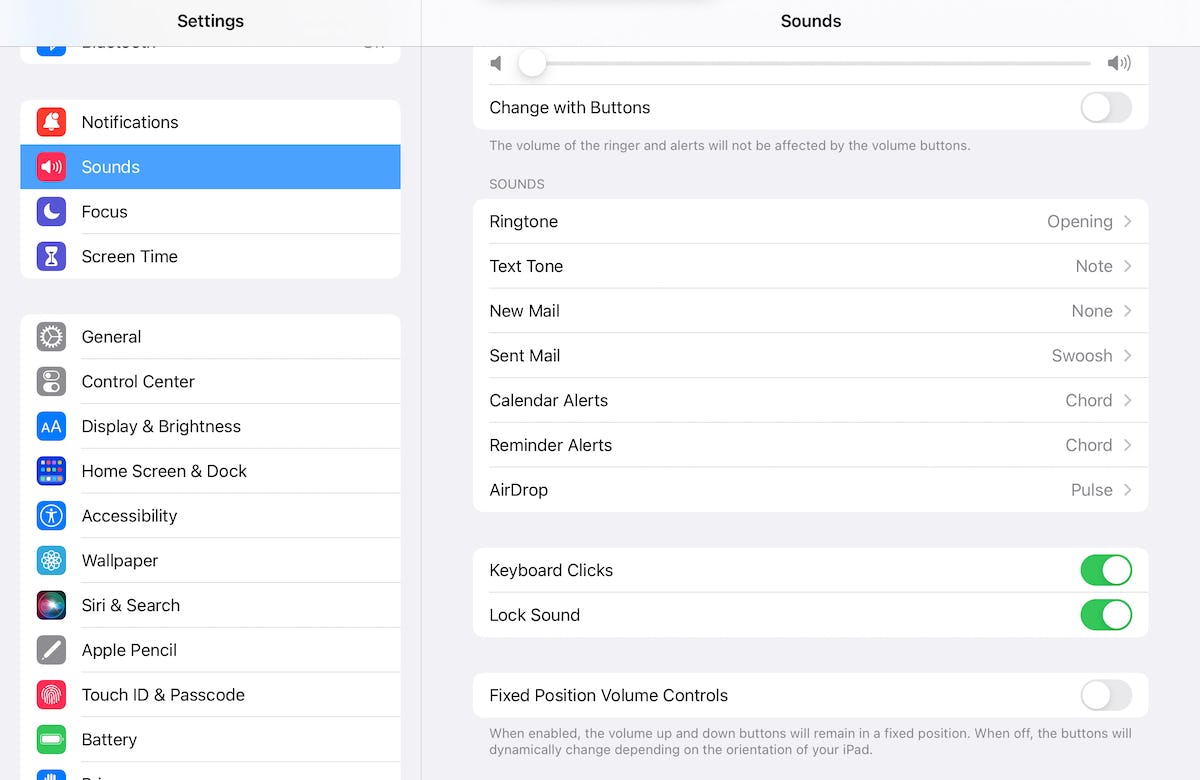Image resolution: width=1200 pixels, height=780 pixels.
Task: Click the Accessibility person icon
Action: [51, 516]
